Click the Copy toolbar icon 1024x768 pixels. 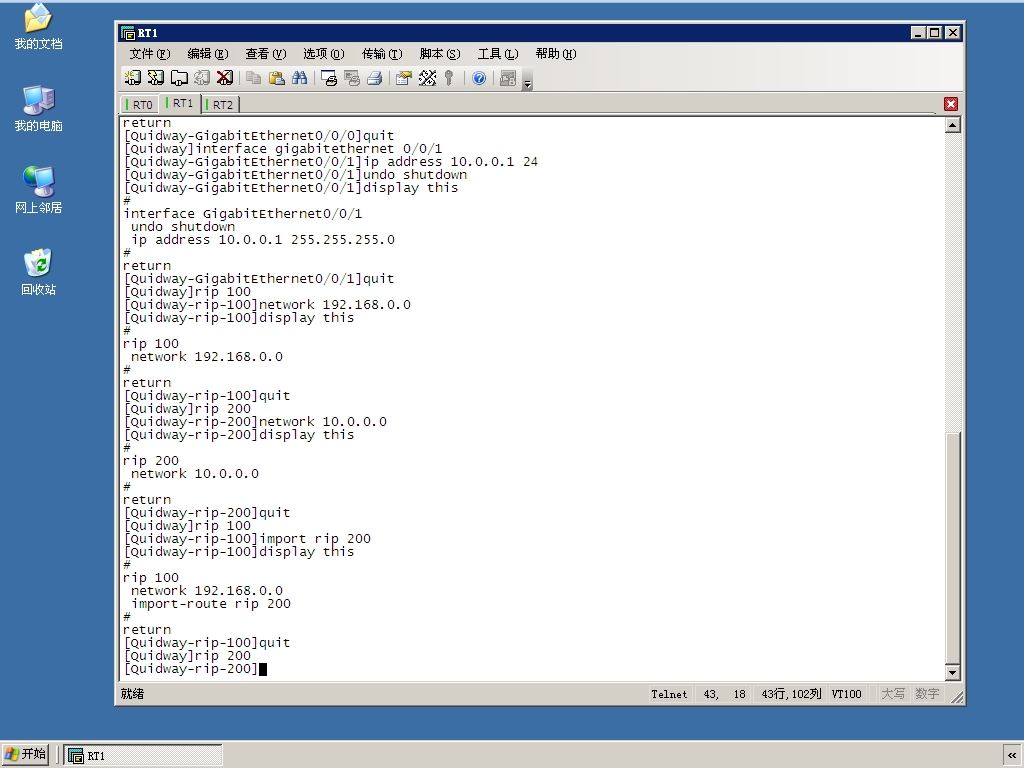pyautogui.click(x=253, y=78)
